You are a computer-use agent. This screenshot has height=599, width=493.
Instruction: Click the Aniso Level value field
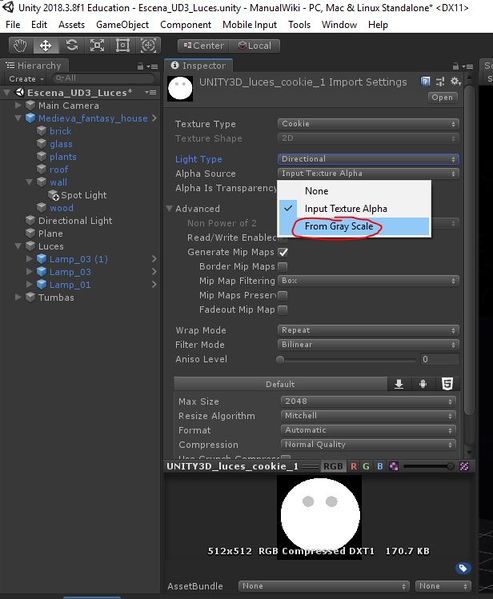pyautogui.click(x=439, y=359)
